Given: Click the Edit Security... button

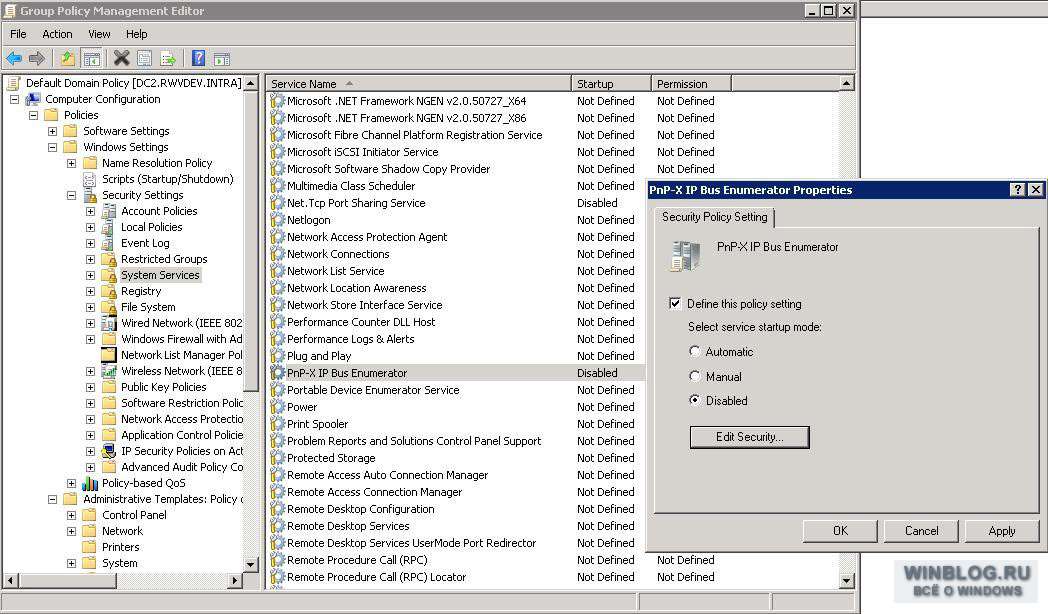Looking at the screenshot, I should pyautogui.click(x=749, y=437).
